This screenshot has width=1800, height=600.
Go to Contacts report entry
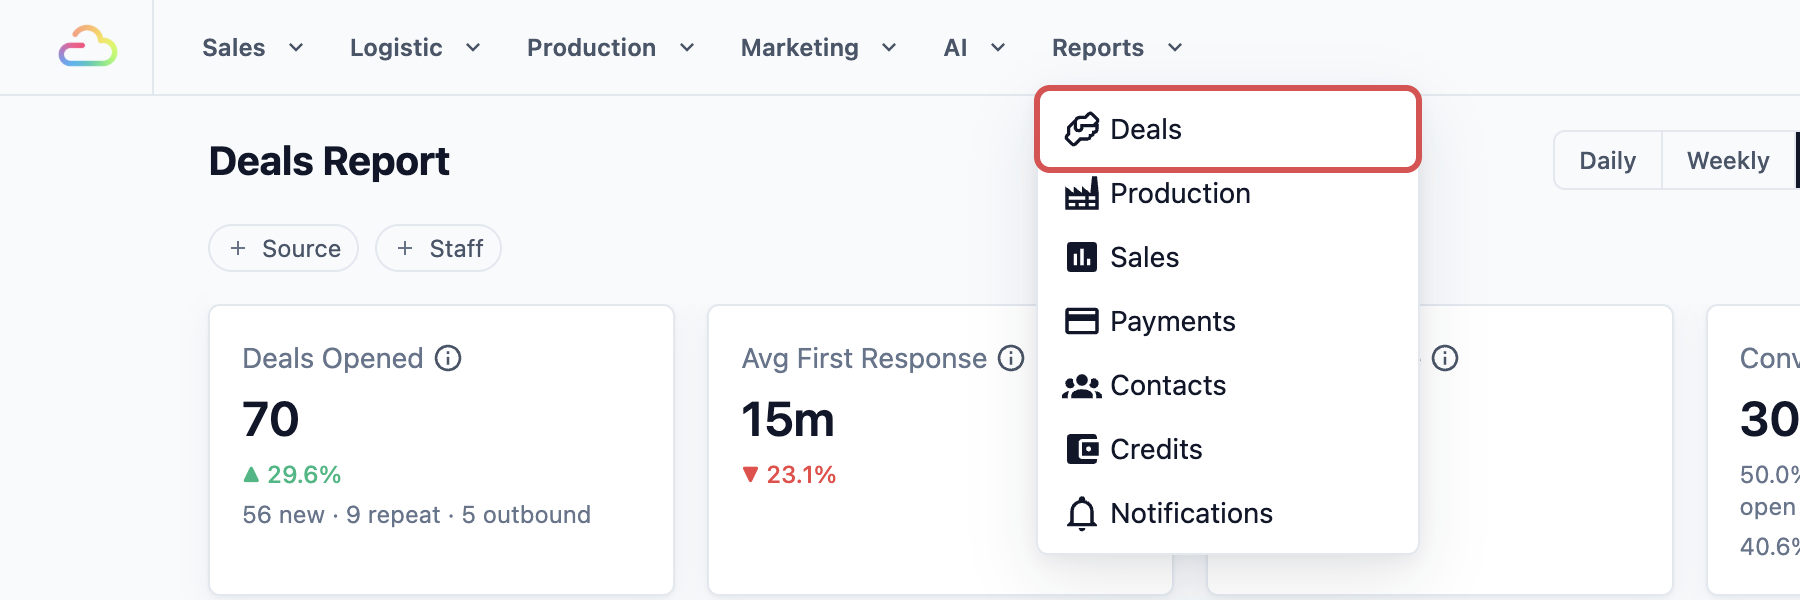pos(1228,385)
